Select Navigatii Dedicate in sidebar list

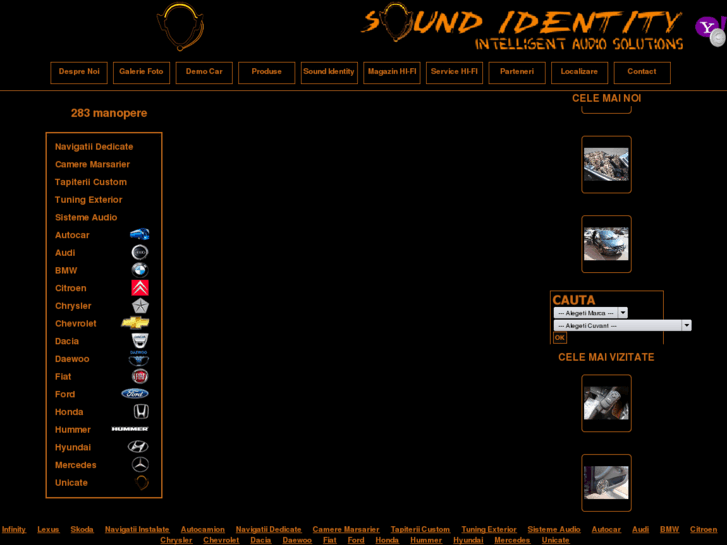(x=94, y=147)
